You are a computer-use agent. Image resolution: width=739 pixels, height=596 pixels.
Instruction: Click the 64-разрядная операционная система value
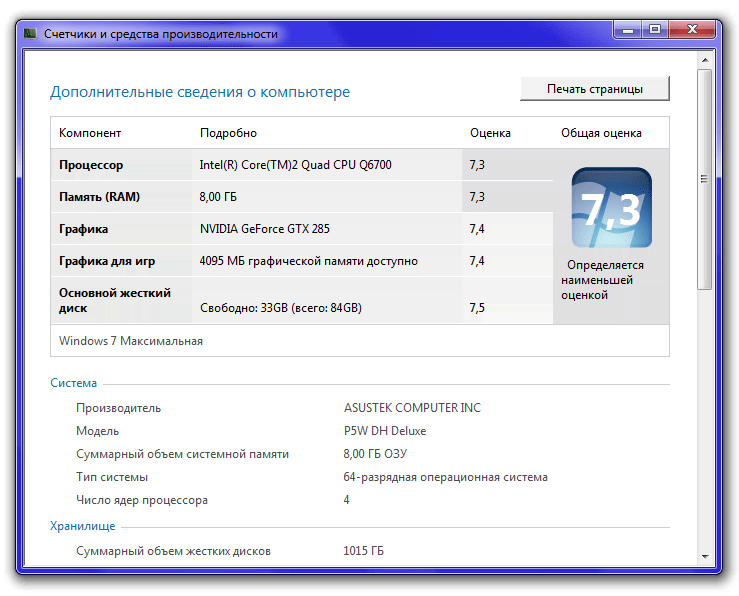point(445,477)
